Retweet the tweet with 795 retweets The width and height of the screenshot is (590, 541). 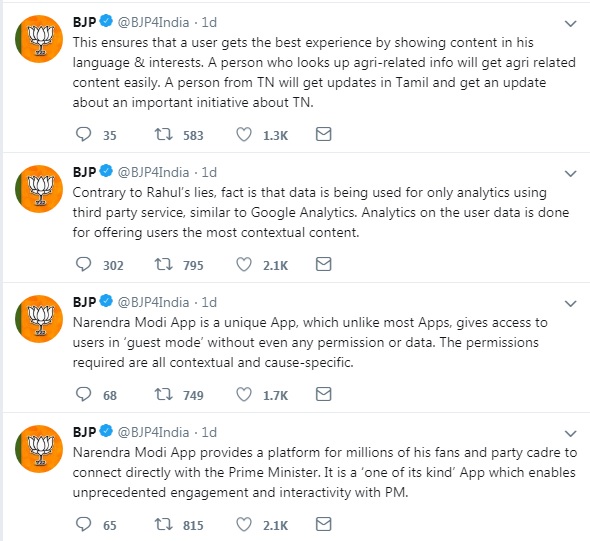[164, 264]
